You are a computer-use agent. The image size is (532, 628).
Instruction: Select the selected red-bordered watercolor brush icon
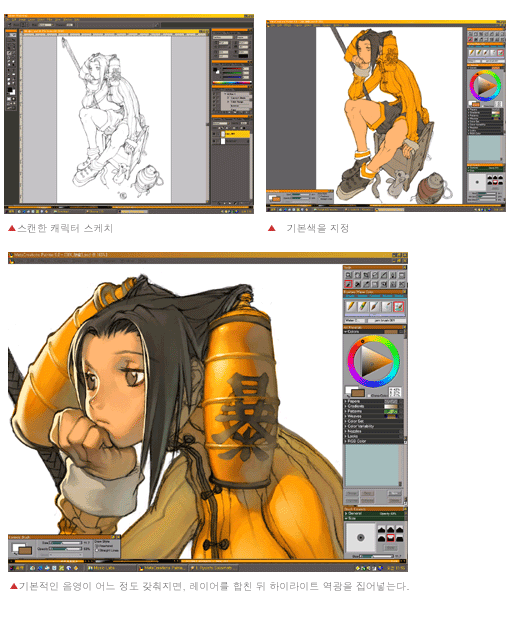(x=398, y=306)
